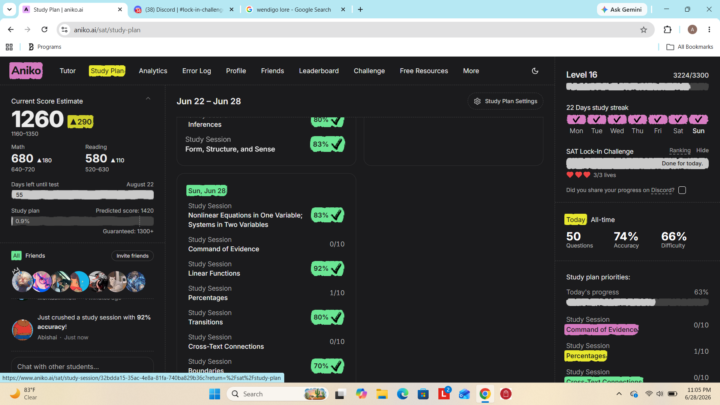The height and width of the screenshot is (405, 720).
Task: Bookmark this page with the star icon
Action: click(643, 30)
